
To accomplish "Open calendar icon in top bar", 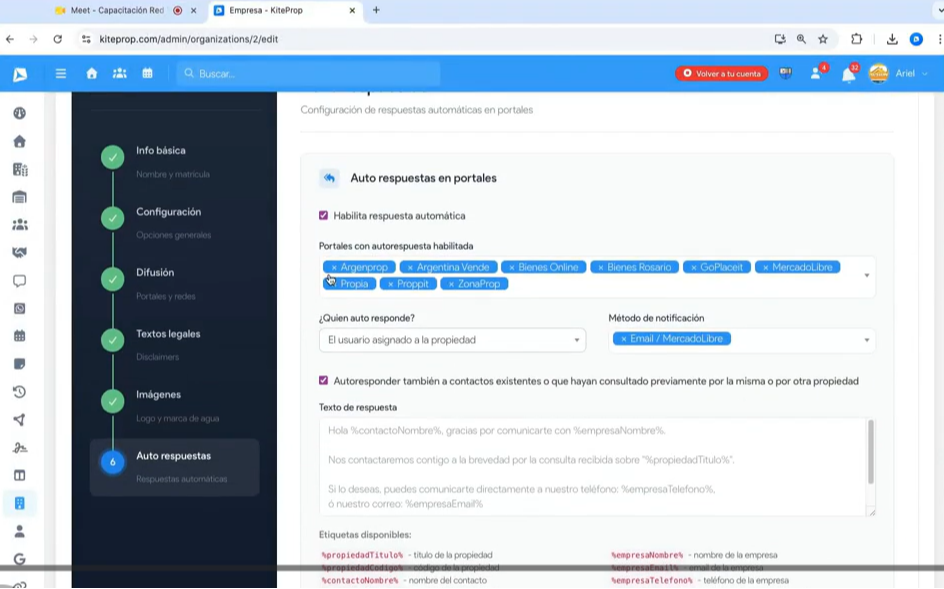I will 148,73.
